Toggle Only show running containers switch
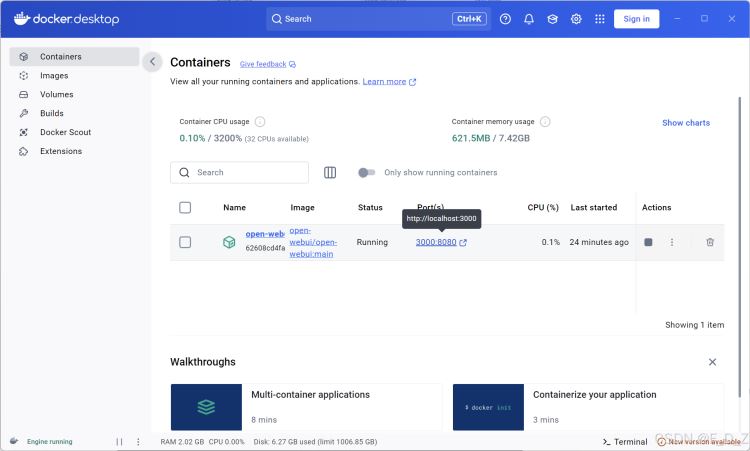750x451 pixels. click(366, 173)
